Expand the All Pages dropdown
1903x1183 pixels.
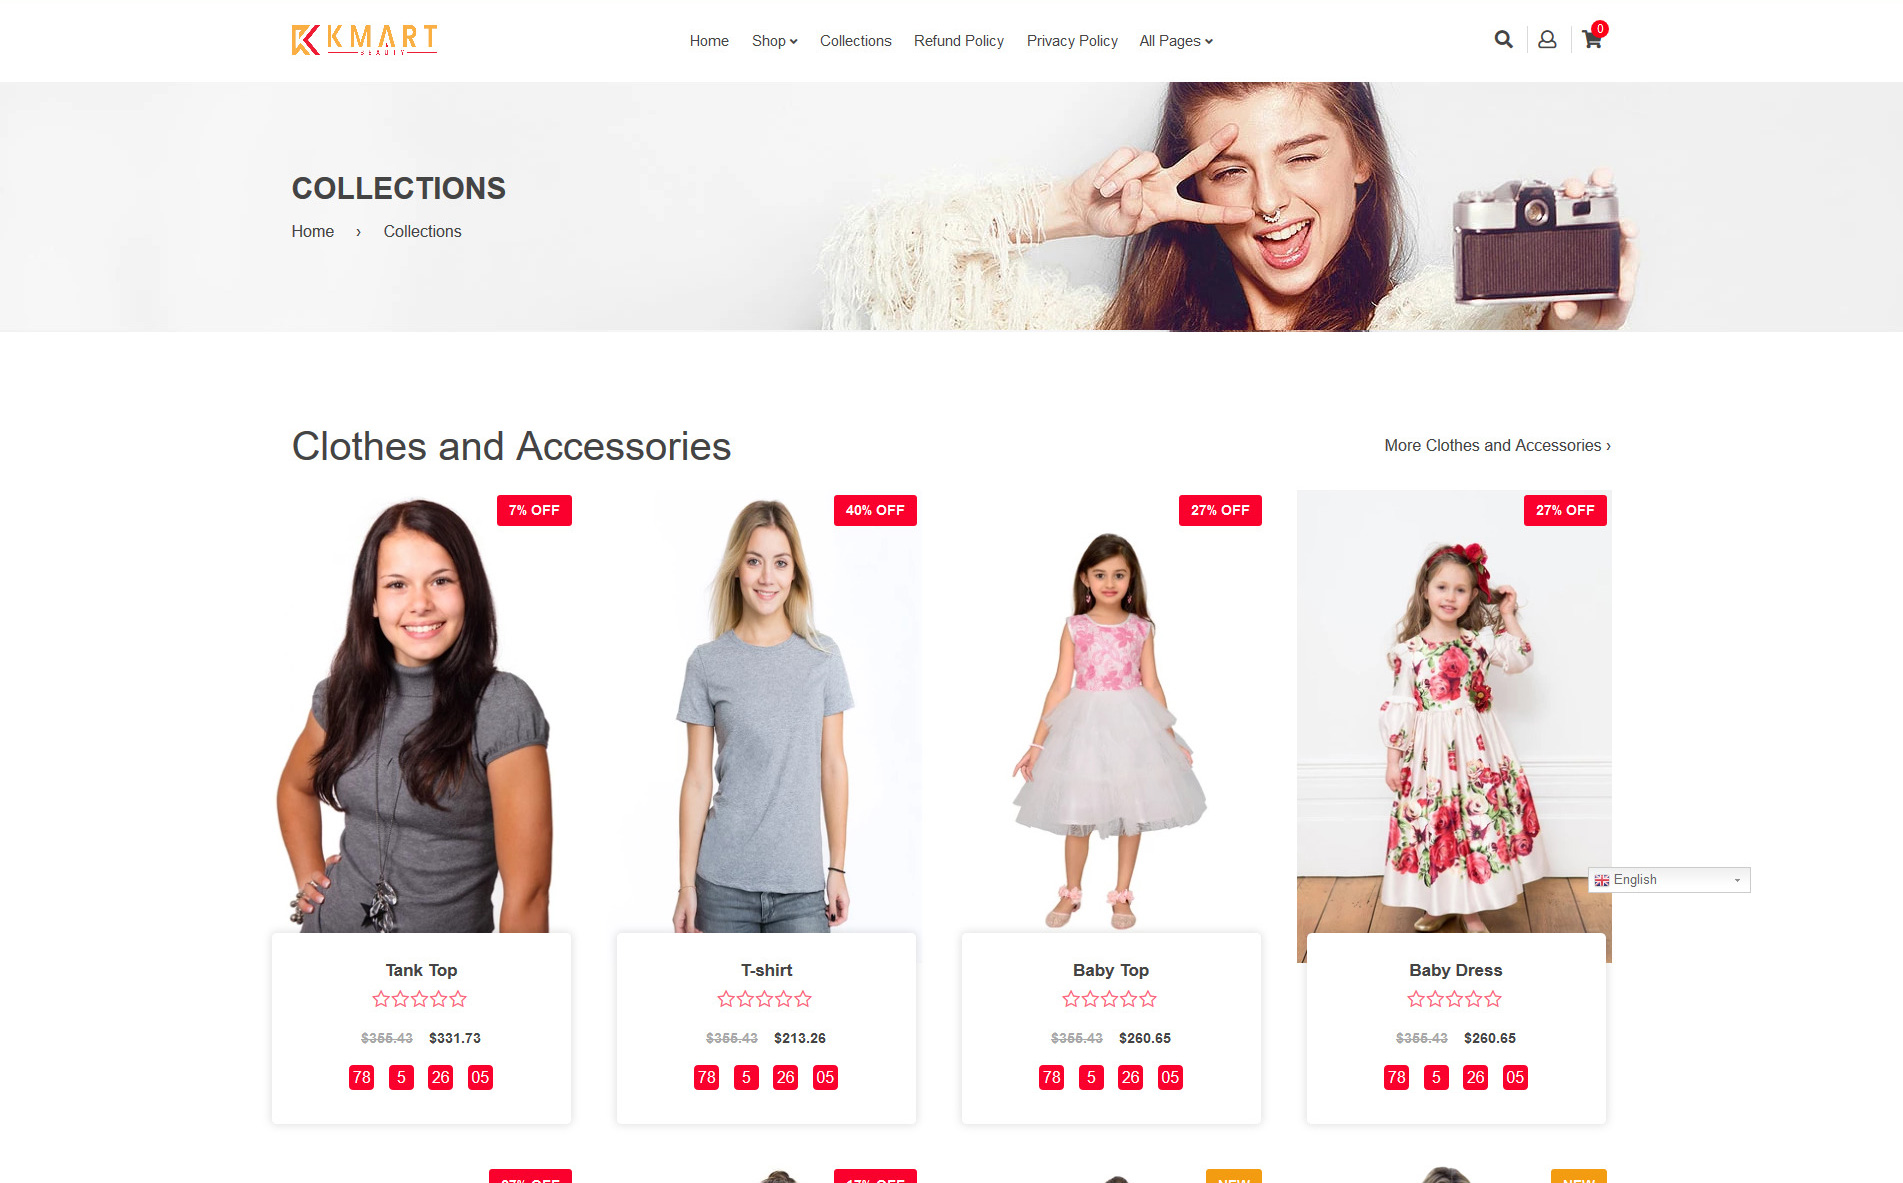pyautogui.click(x=1176, y=41)
